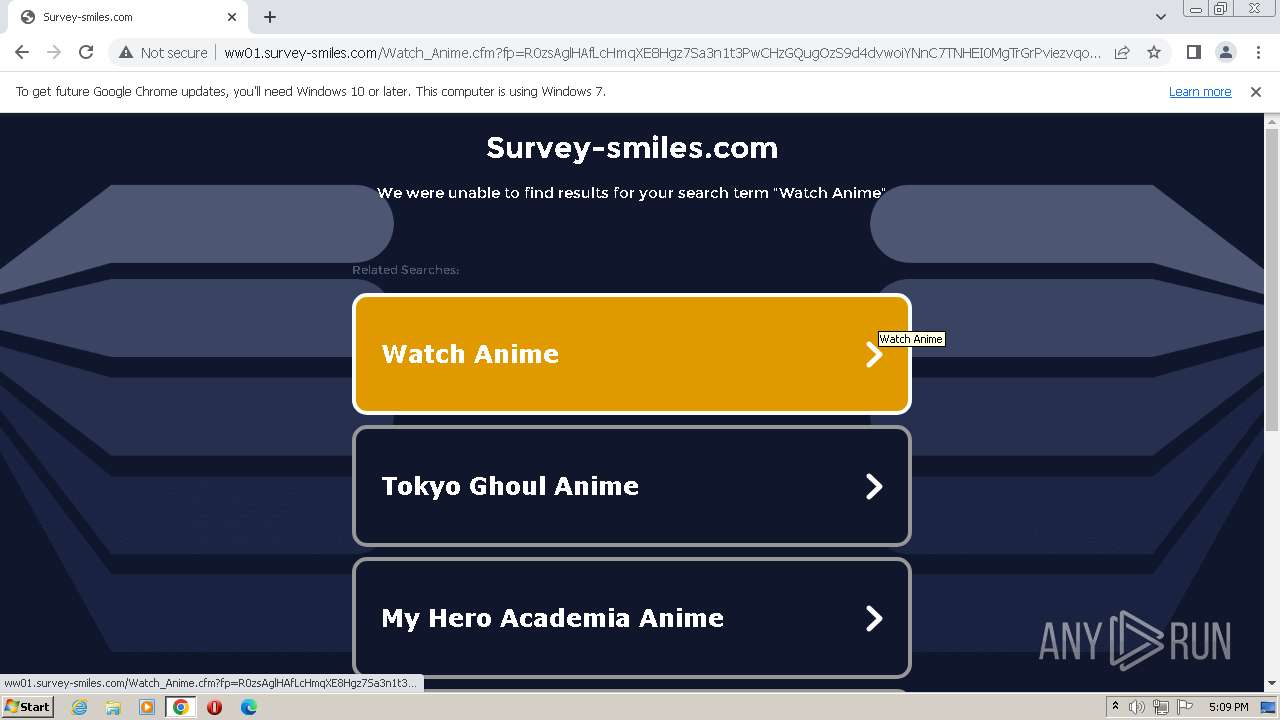Screen dimensions: 1280x720
Task: Launch Microsoft Edge from taskbar
Action: coord(248,707)
